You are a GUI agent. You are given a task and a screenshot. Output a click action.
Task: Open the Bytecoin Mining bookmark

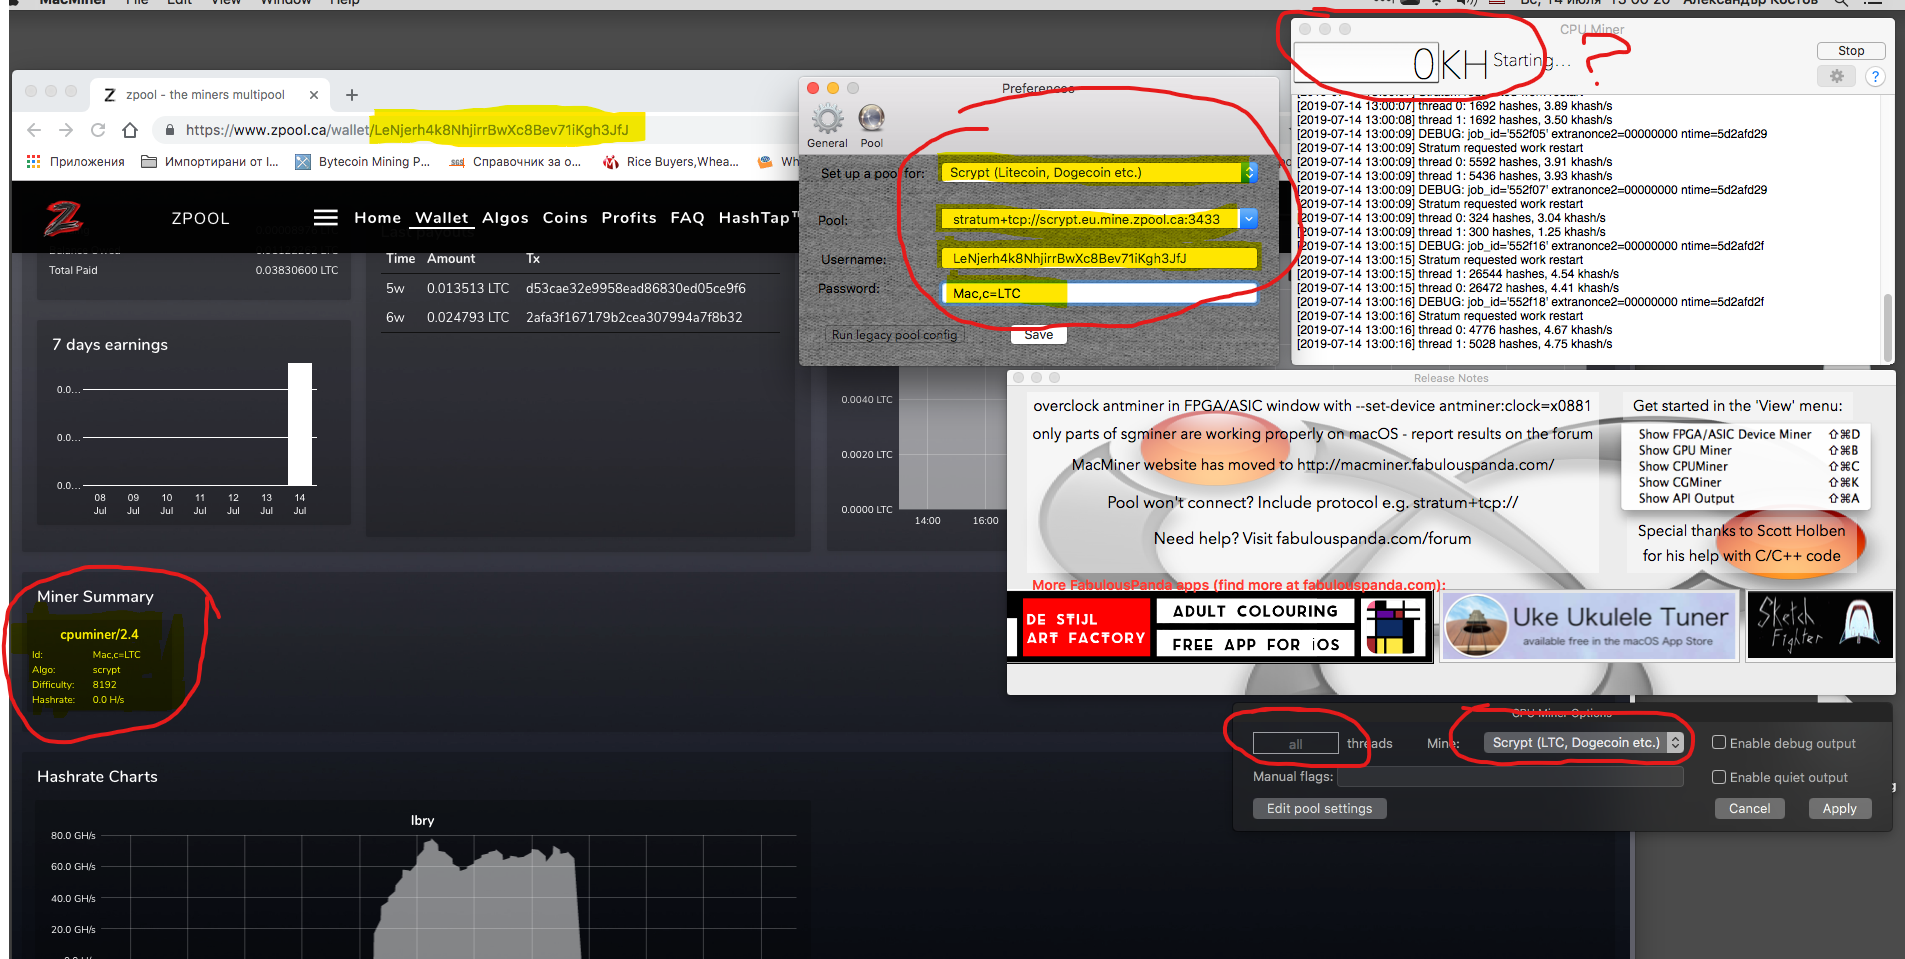coord(362,162)
